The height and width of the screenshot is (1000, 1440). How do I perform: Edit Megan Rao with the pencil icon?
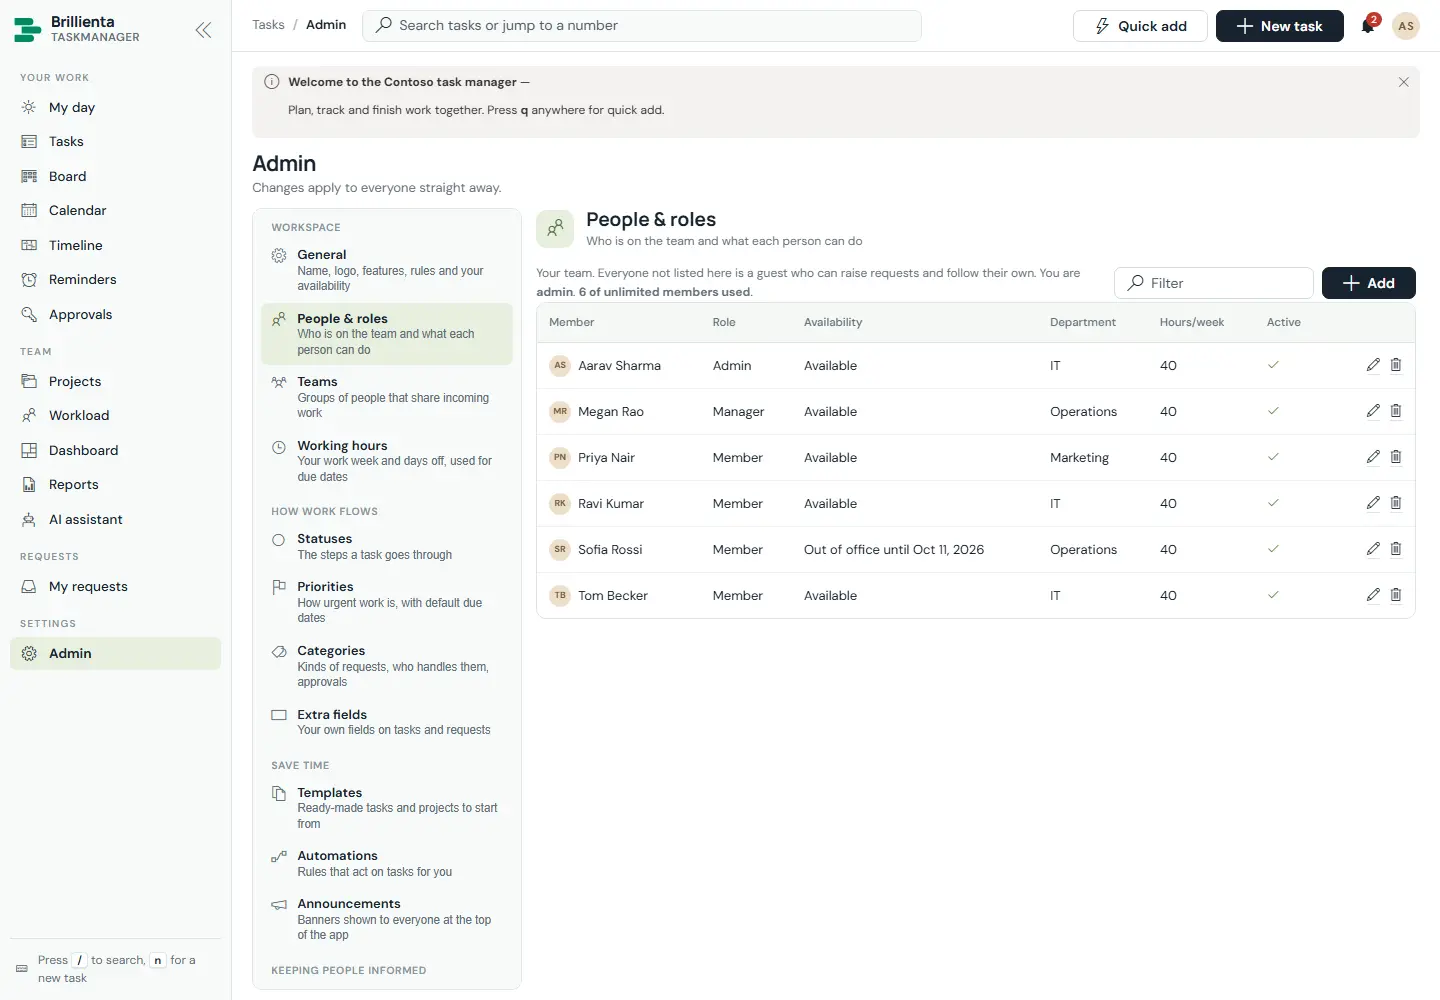tap(1373, 411)
